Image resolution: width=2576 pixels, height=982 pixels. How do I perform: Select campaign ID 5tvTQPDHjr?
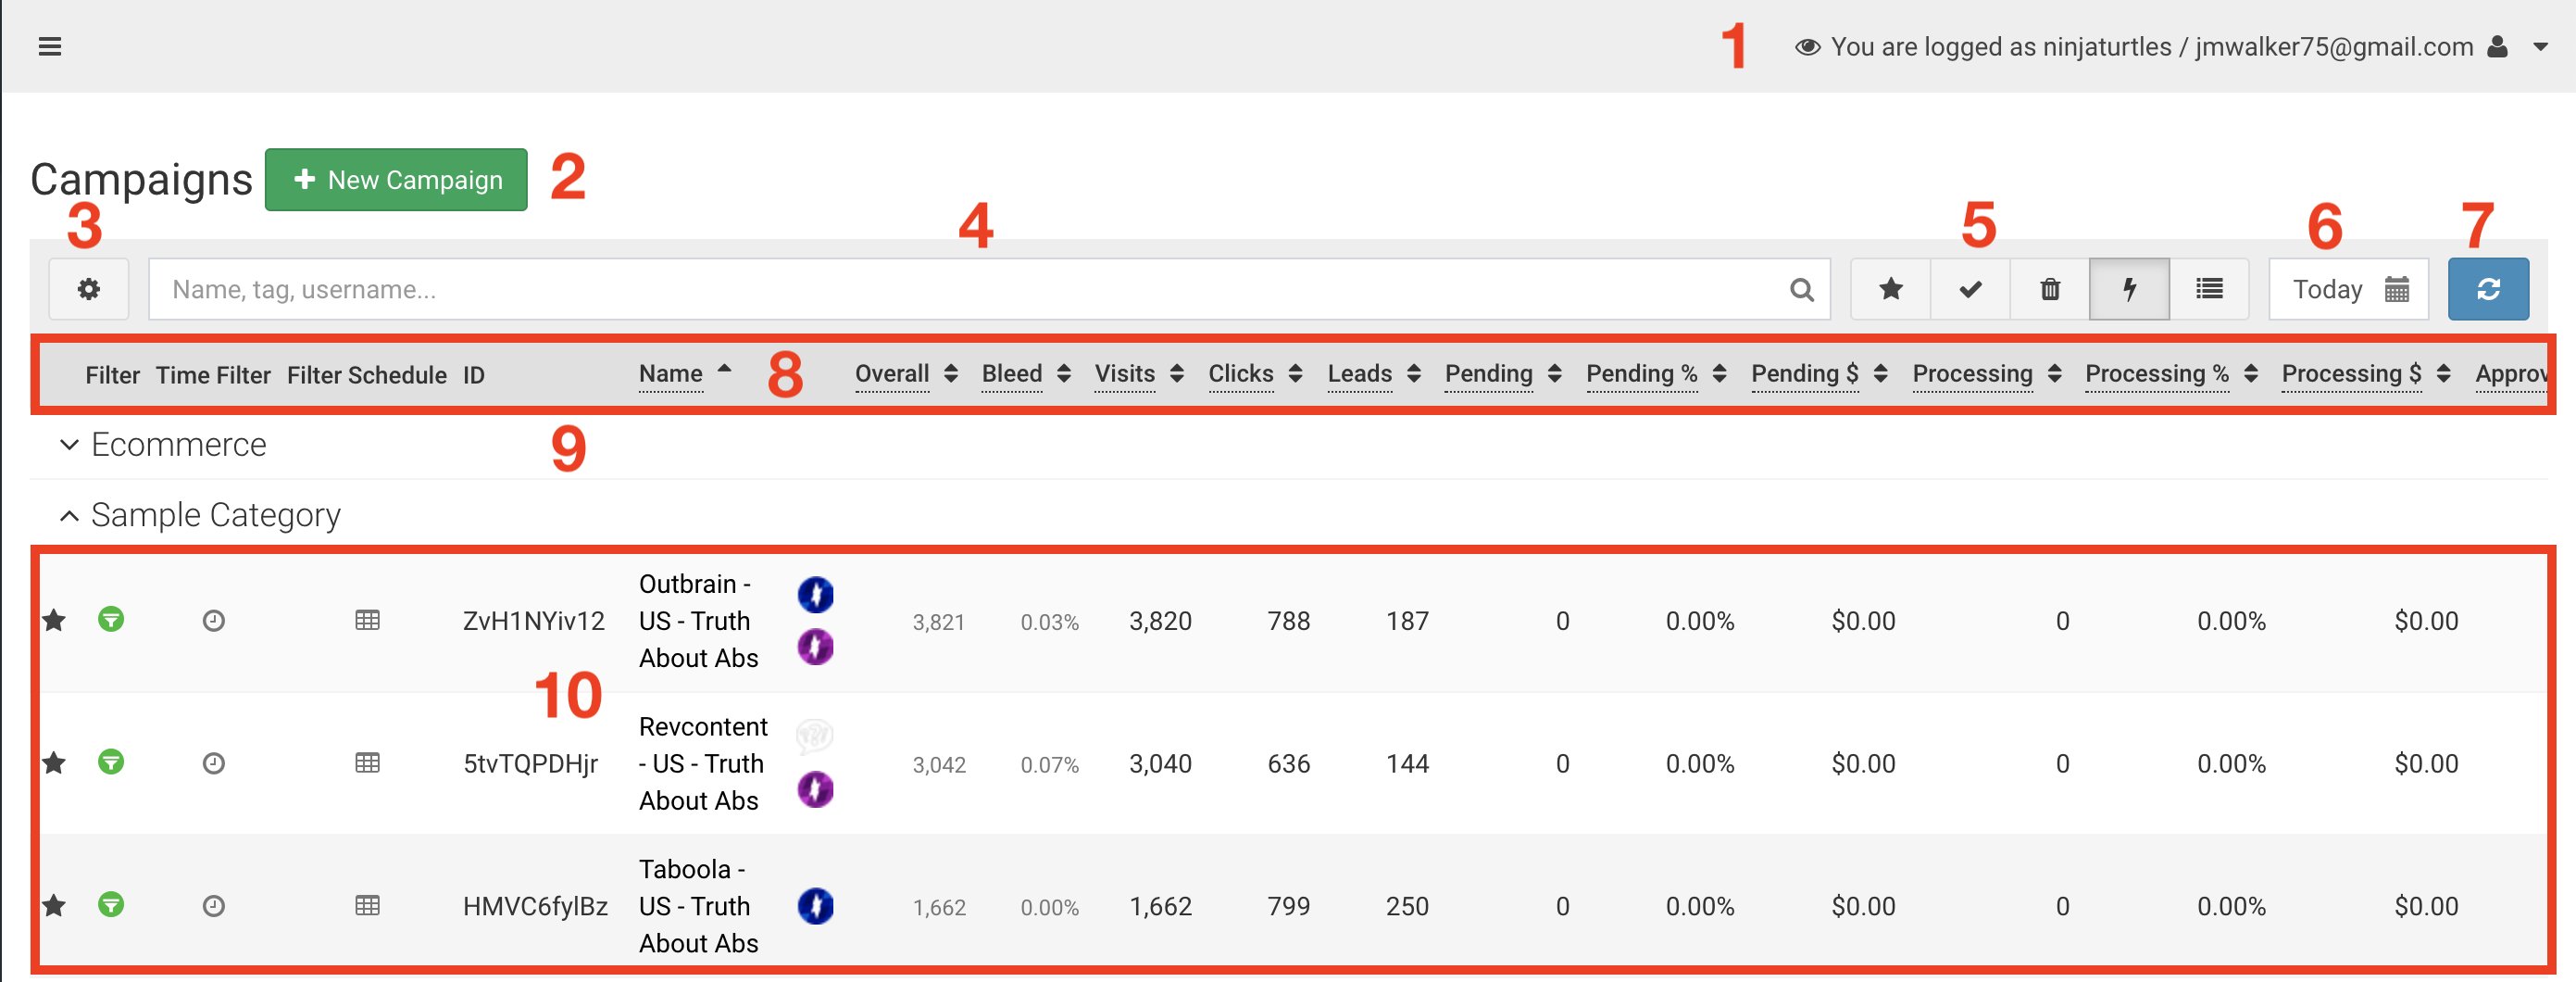pyautogui.click(x=530, y=764)
